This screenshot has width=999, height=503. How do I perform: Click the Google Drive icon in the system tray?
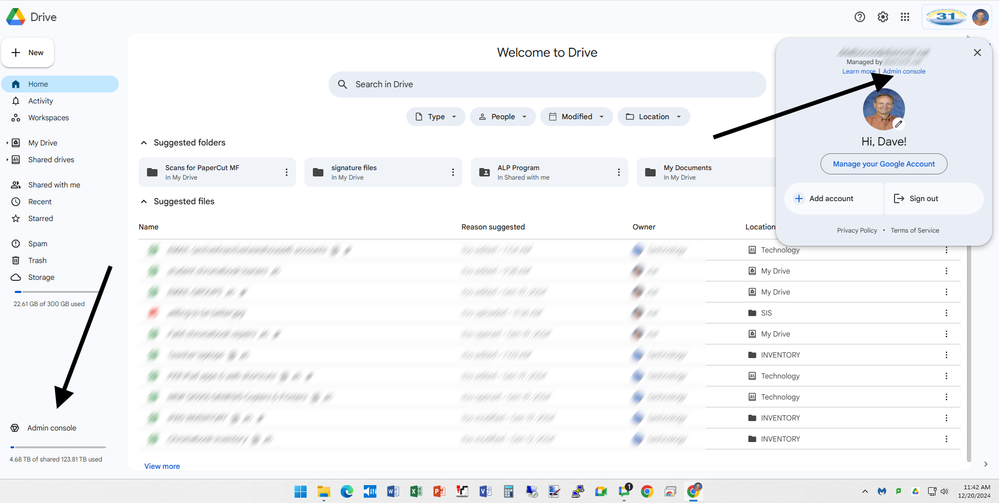(x=915, y=492)
